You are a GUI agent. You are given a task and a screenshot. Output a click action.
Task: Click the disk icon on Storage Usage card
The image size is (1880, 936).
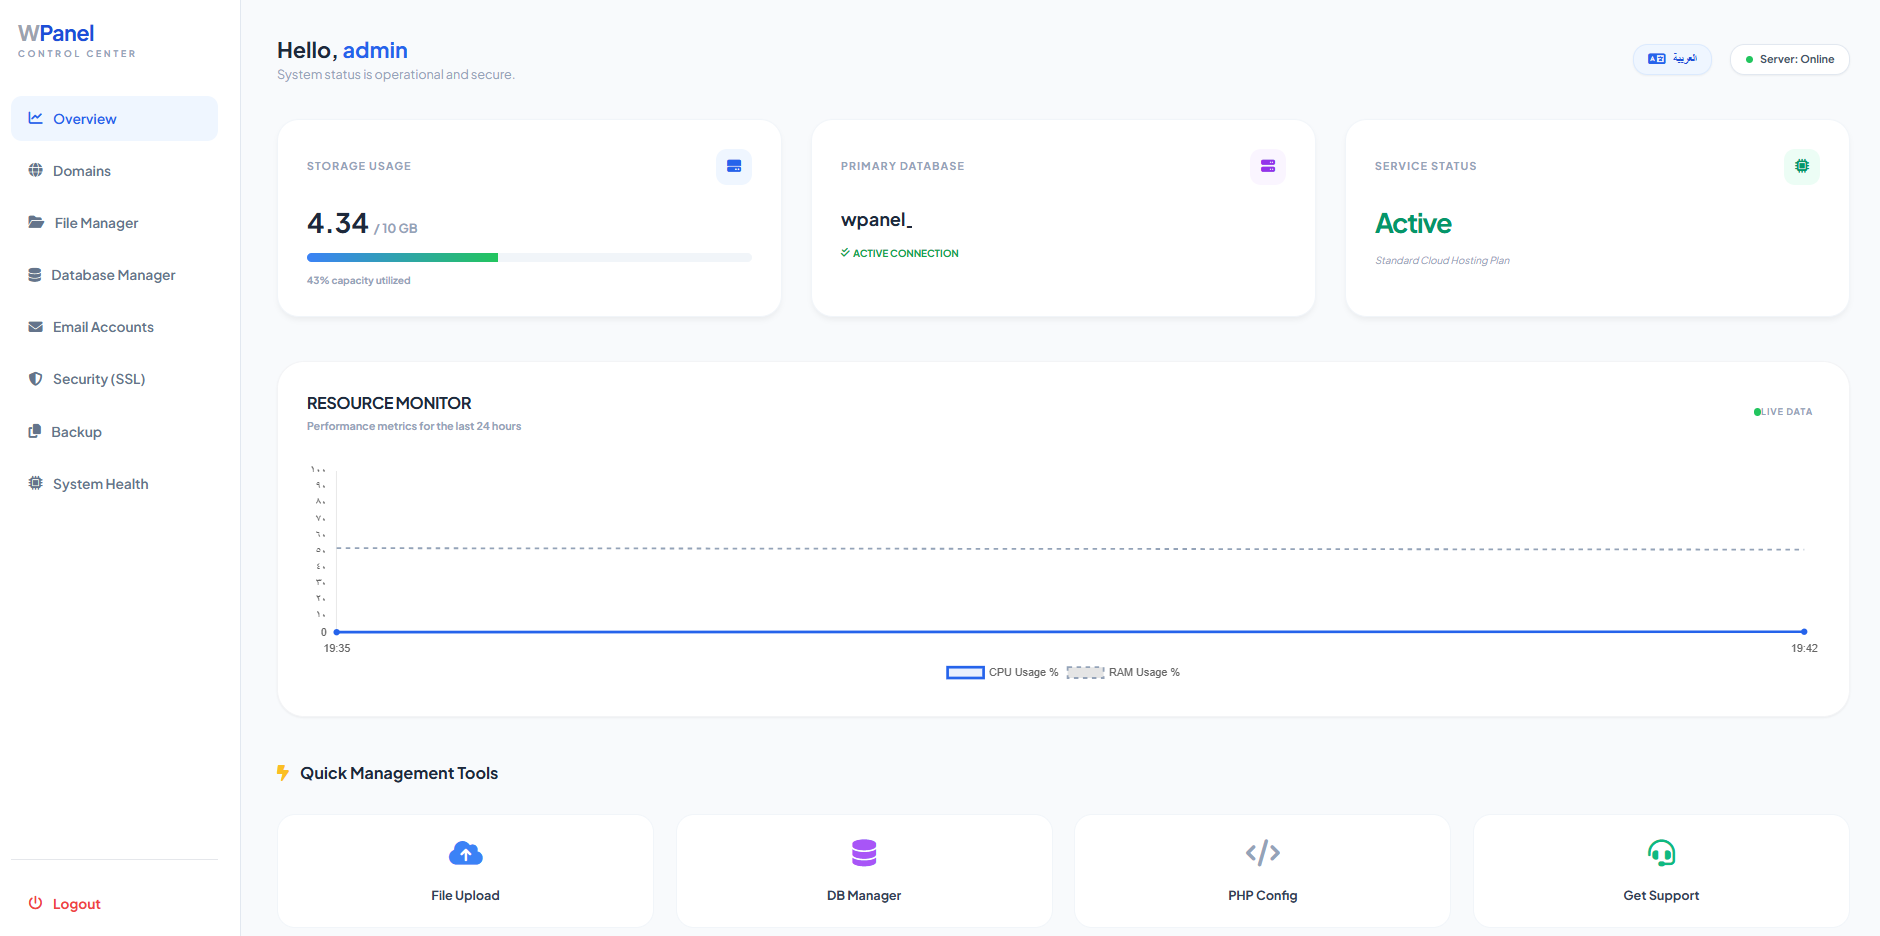tap(733, 167)
